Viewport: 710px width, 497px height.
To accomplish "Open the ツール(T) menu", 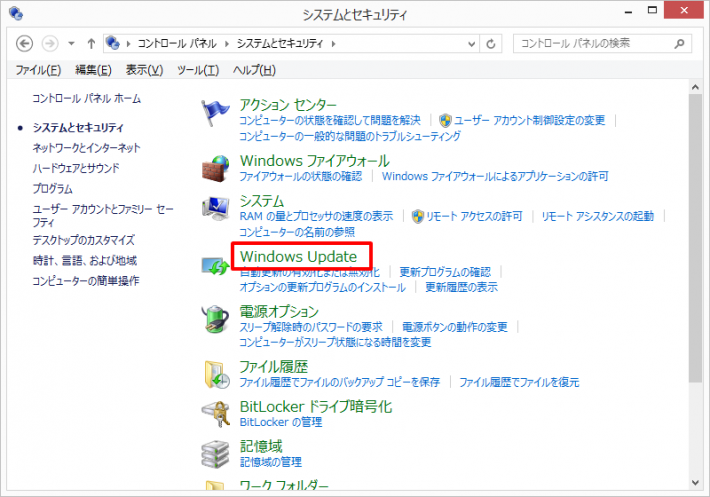I will (x=198, y=70).
